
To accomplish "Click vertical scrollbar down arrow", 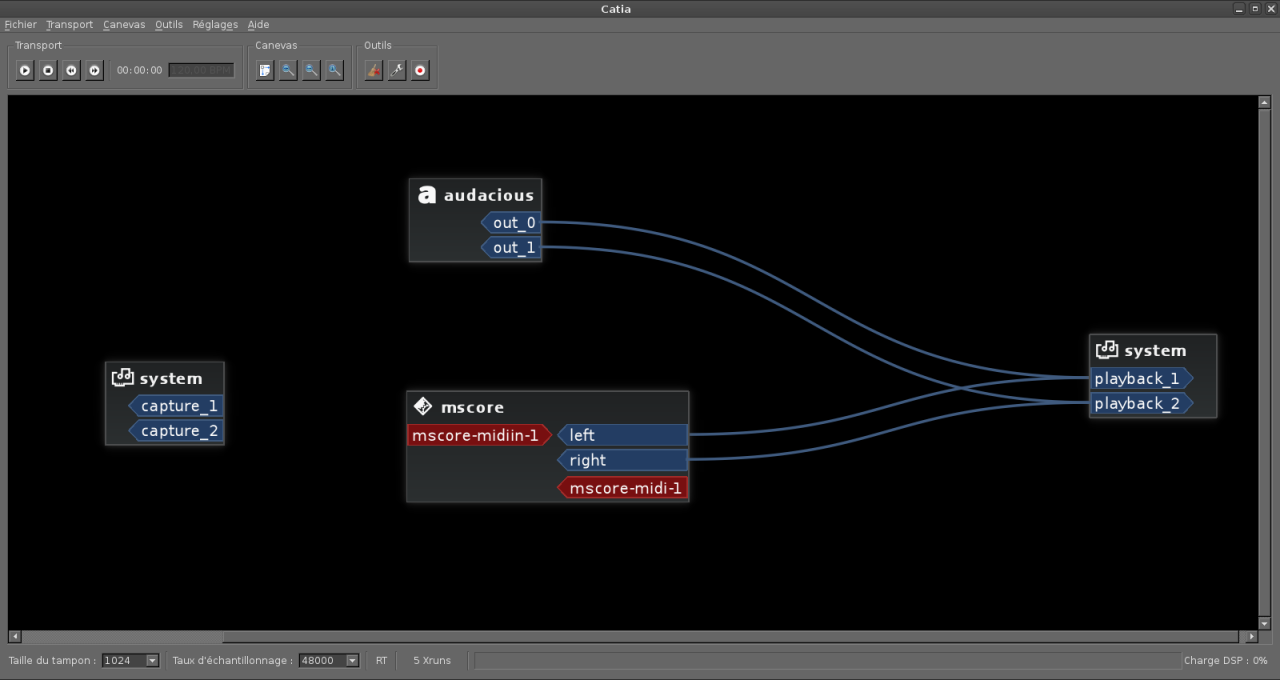I will [x=1264, y=624].
